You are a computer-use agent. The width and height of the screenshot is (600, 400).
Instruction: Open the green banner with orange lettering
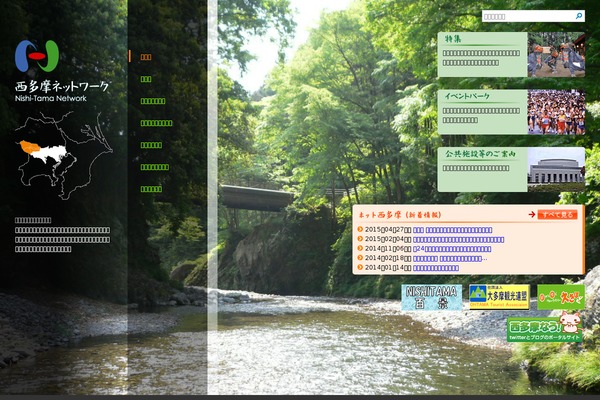point(561,297)
